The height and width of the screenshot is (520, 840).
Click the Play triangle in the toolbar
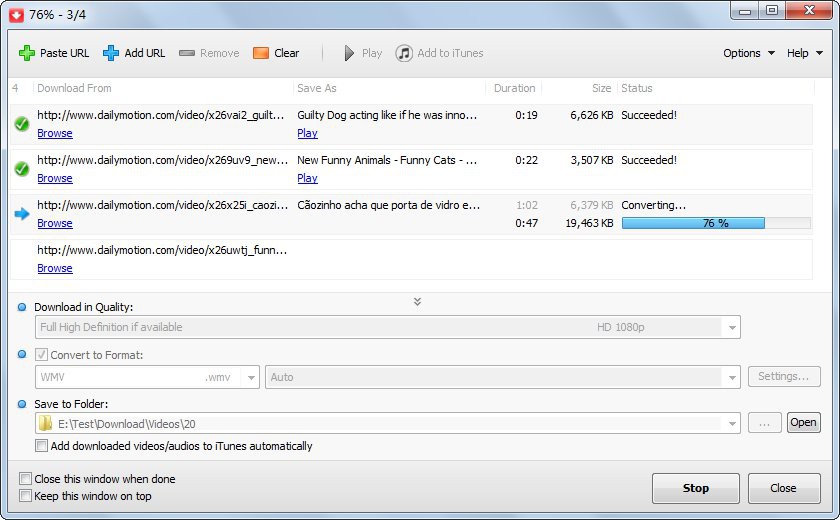[349, 53]
